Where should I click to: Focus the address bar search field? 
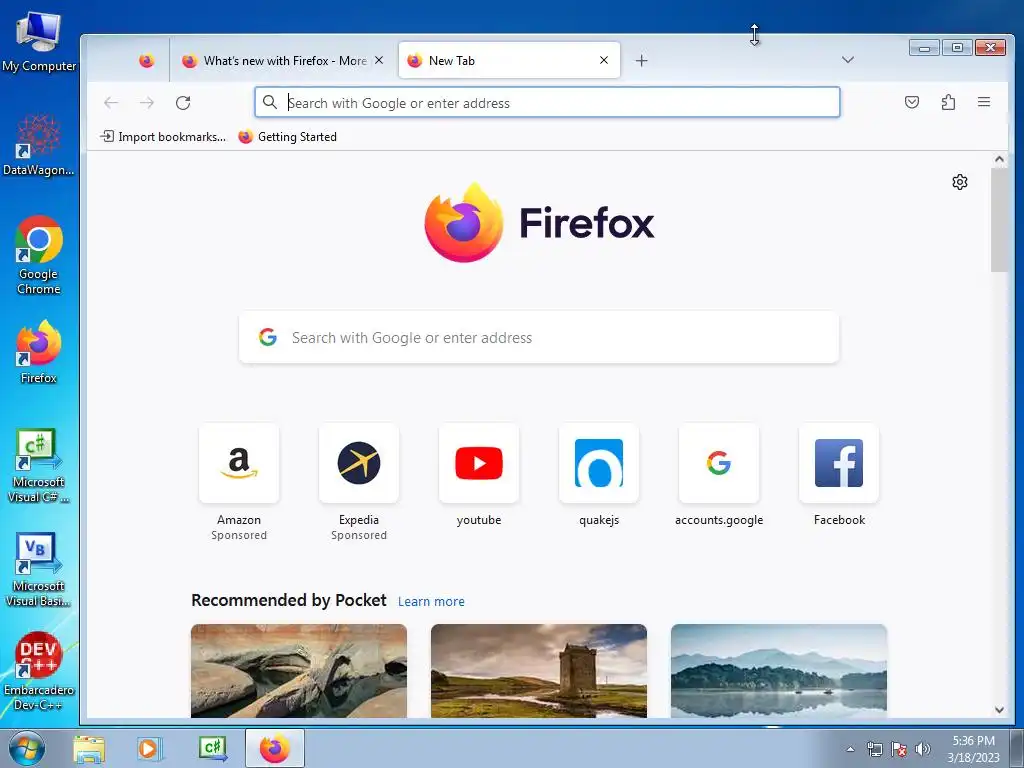coord(547,103)
